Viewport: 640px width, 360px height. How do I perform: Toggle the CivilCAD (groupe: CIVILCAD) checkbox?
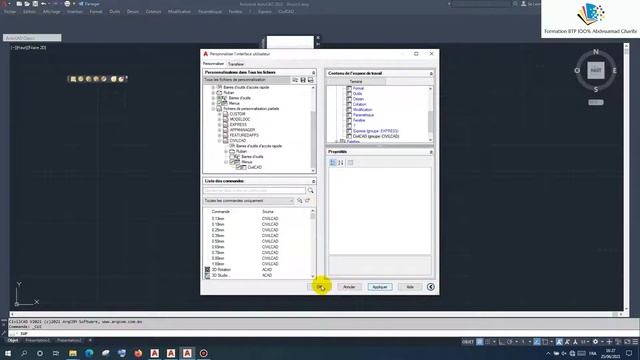[x=349, y=136]
